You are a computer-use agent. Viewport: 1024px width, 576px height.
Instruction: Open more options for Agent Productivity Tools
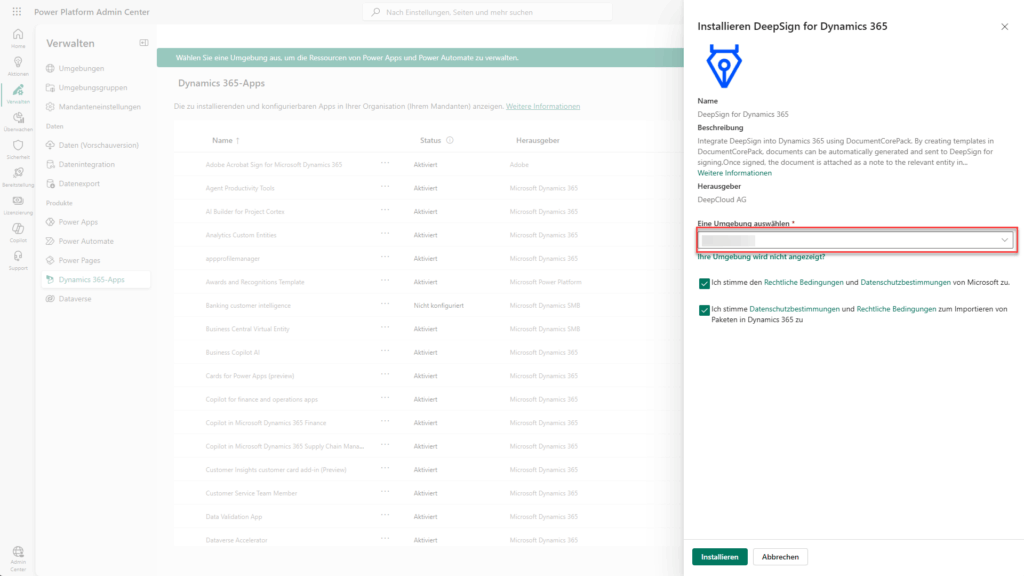coord(385,187)
